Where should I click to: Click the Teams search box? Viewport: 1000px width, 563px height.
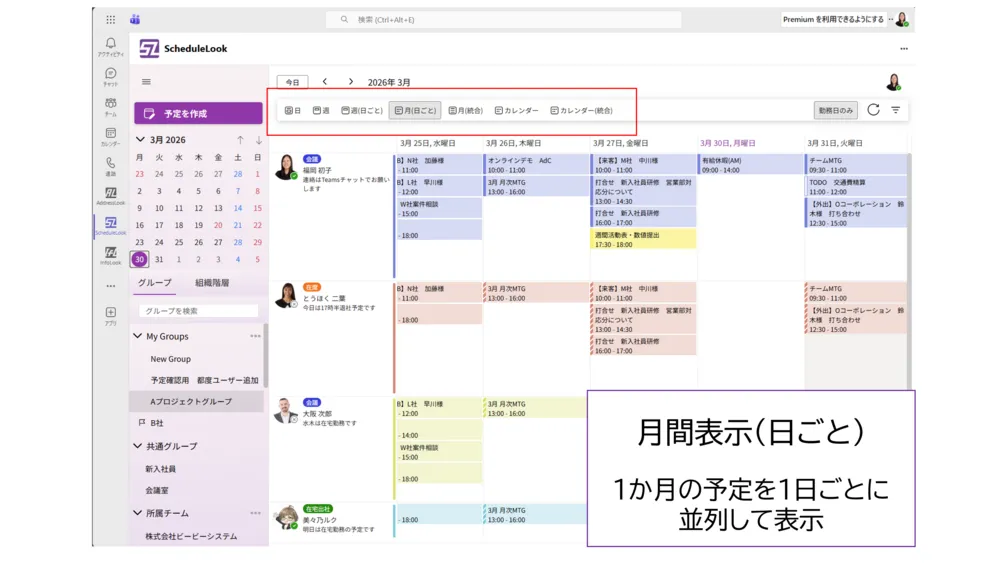click(x=503, y=20)
